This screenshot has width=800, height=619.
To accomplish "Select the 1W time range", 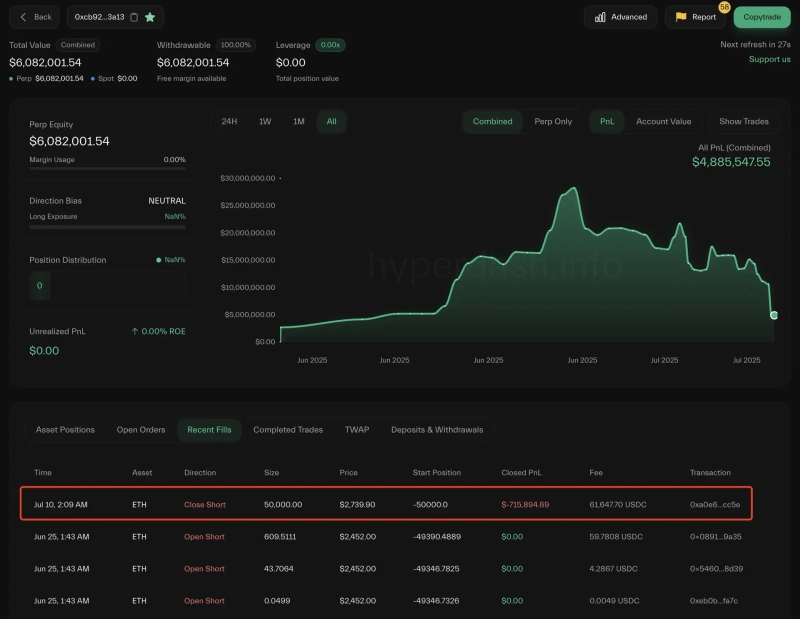I will coord(265,121).
